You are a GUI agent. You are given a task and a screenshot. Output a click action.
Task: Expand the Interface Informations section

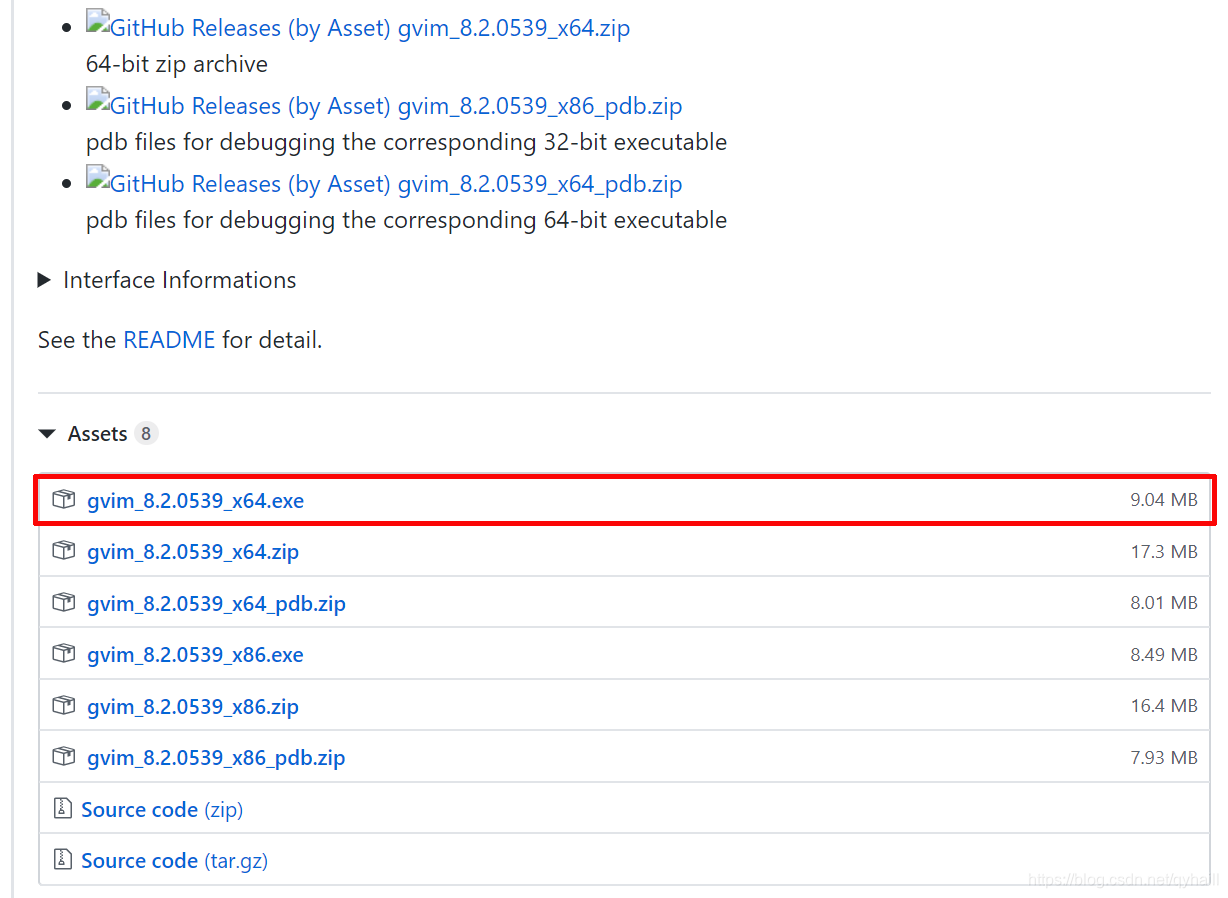coord(167,280)
